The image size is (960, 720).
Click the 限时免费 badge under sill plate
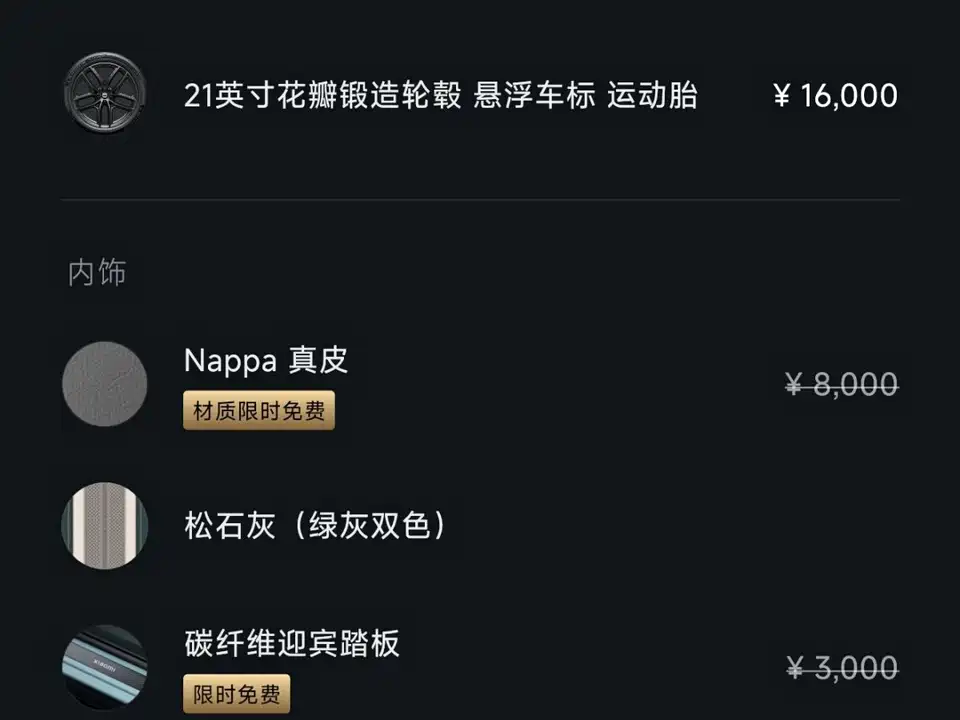[236, 693]
